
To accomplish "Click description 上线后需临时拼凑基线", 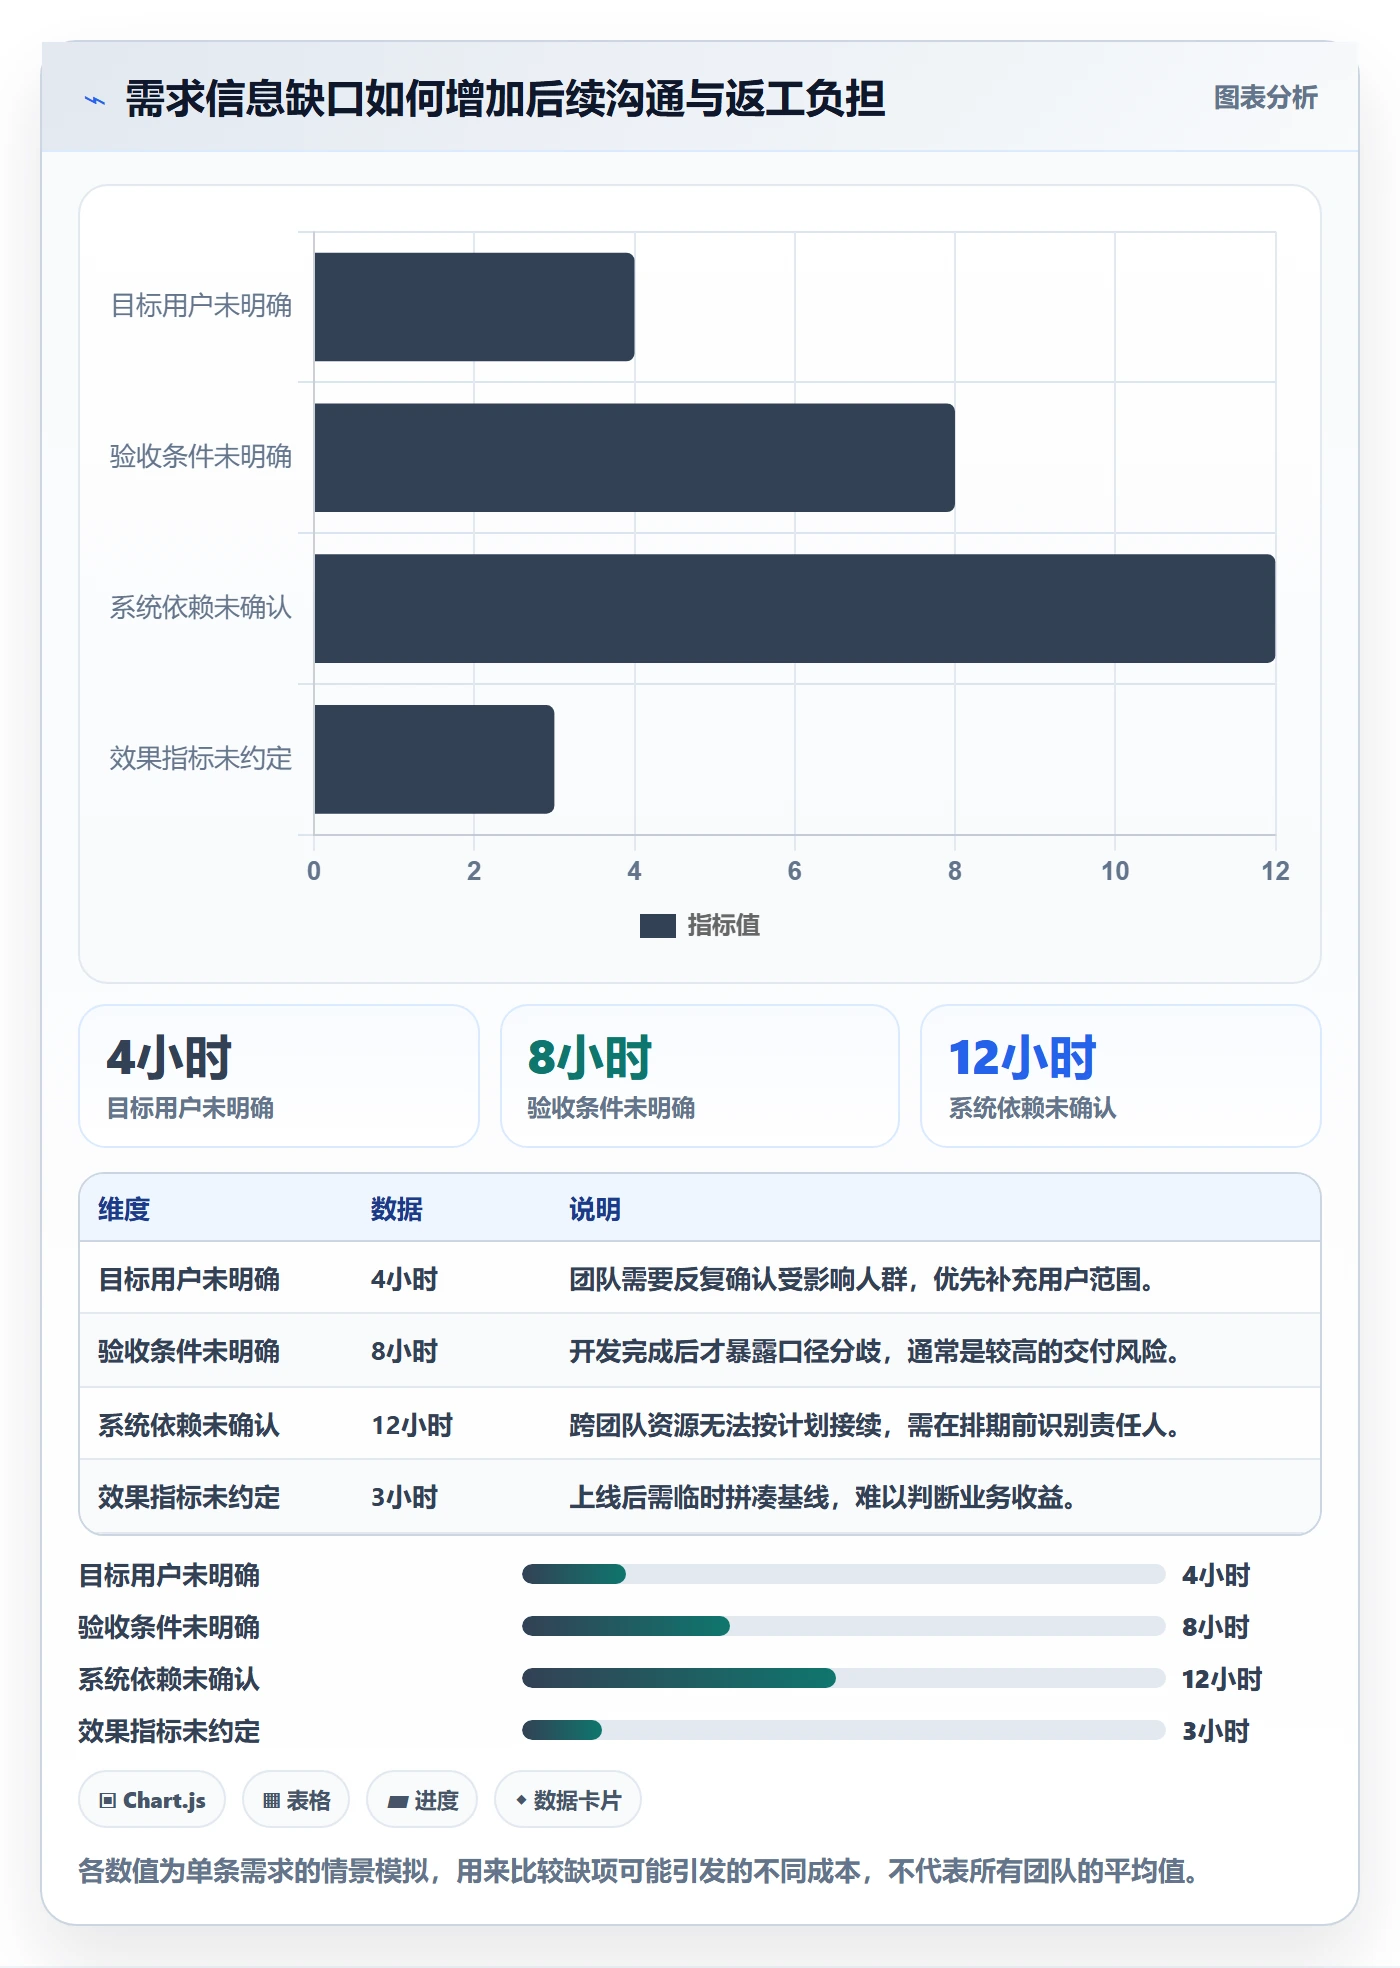I will coord(700,1497).
